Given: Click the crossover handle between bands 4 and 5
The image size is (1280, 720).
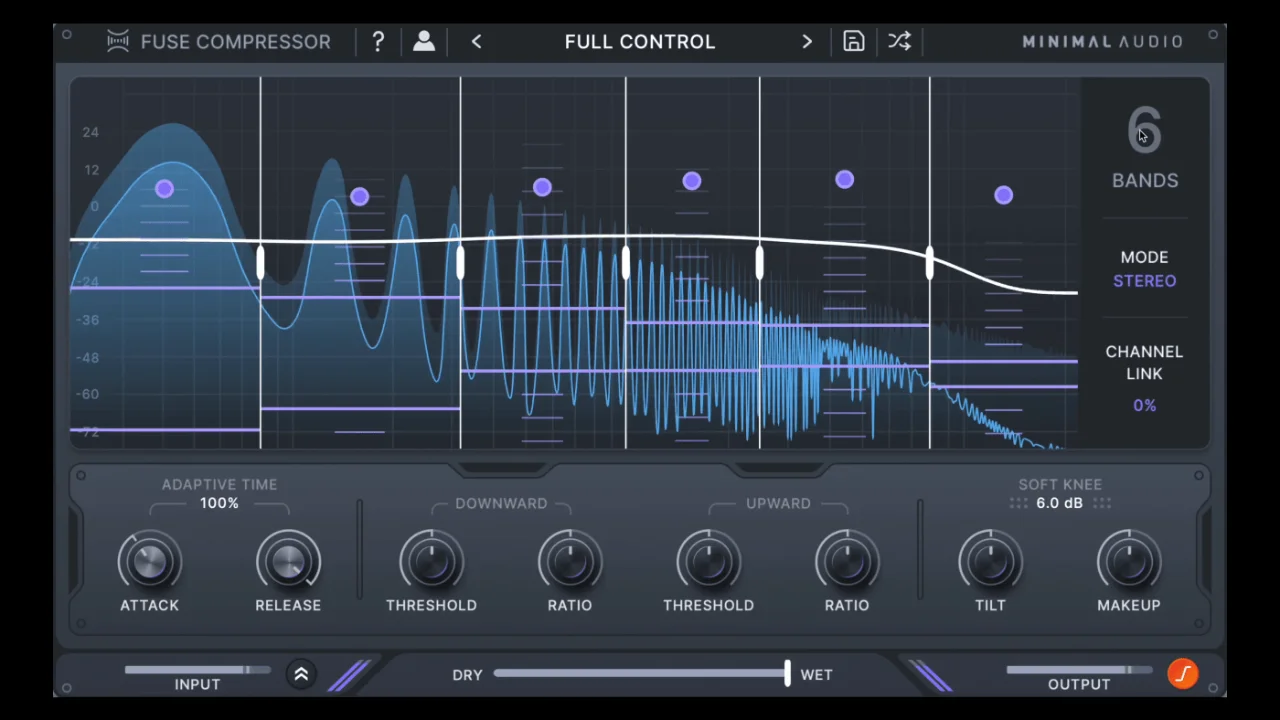Looking at the screenshot, I should click(759, 263).
